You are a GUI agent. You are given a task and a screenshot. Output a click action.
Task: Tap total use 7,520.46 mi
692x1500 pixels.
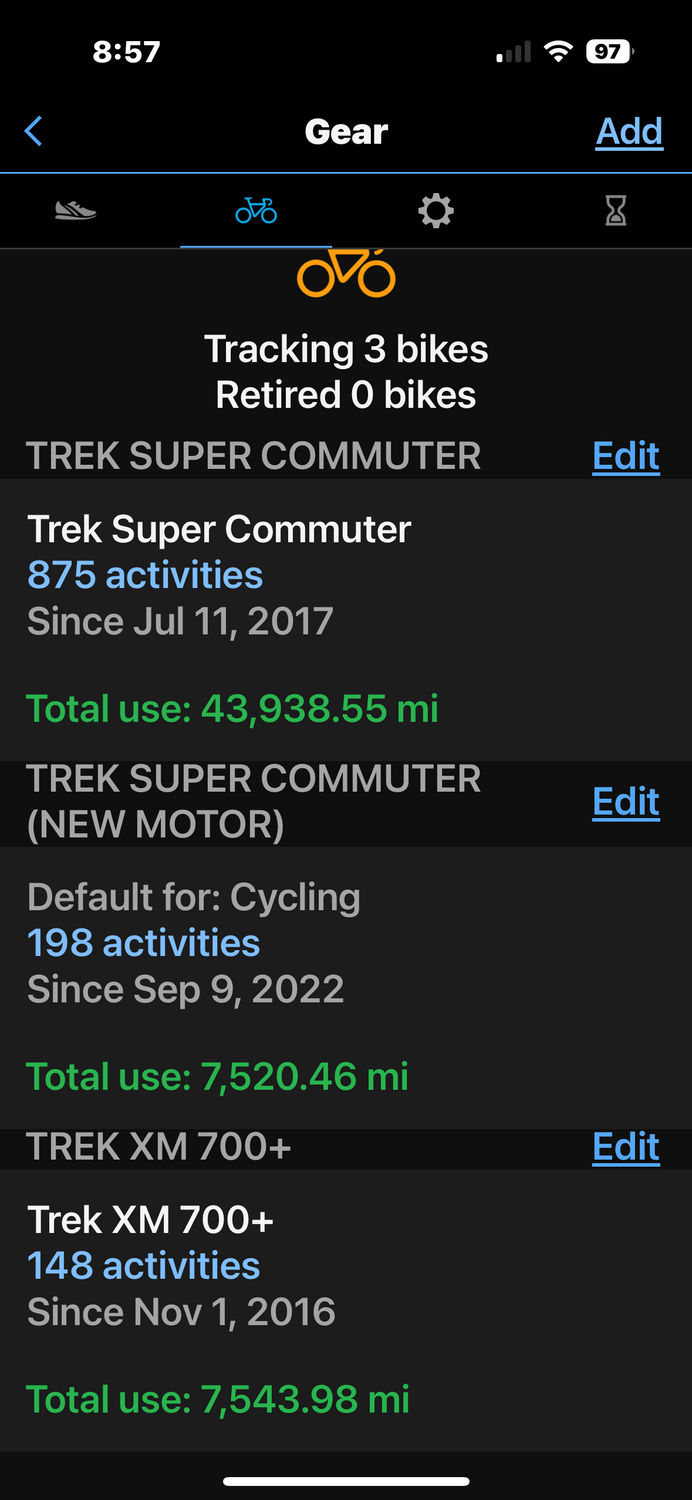pyautogui.click(x=217, y=1077)
